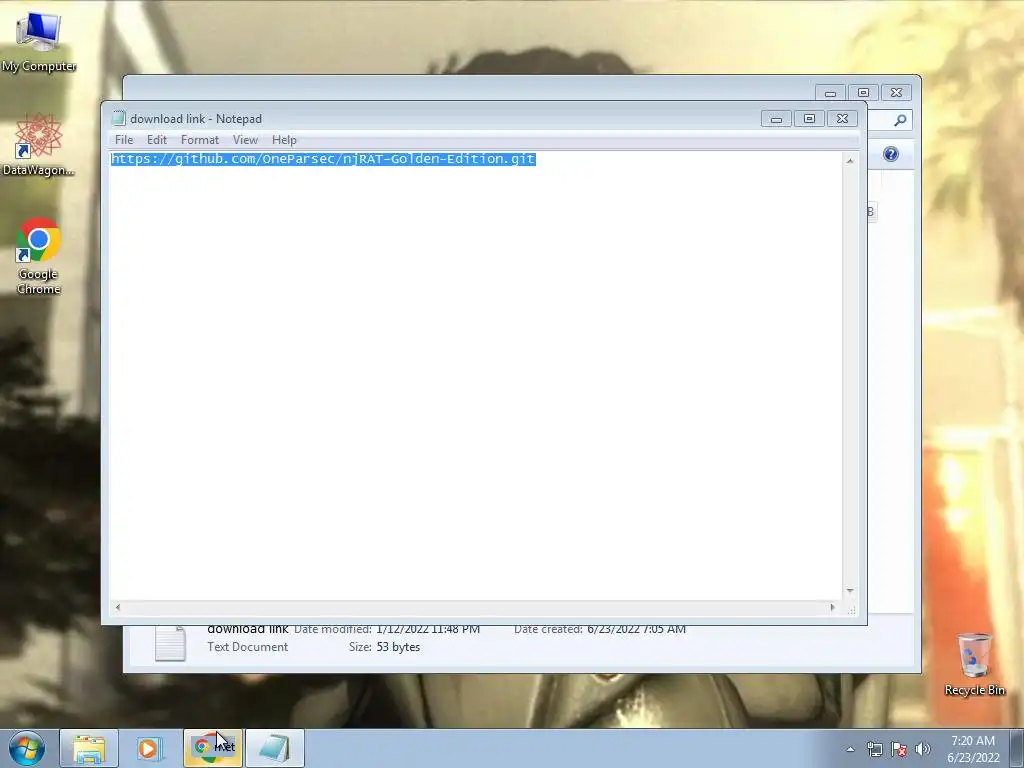
Task: Click the Notepad text editing area
Action: click(475, 376)
